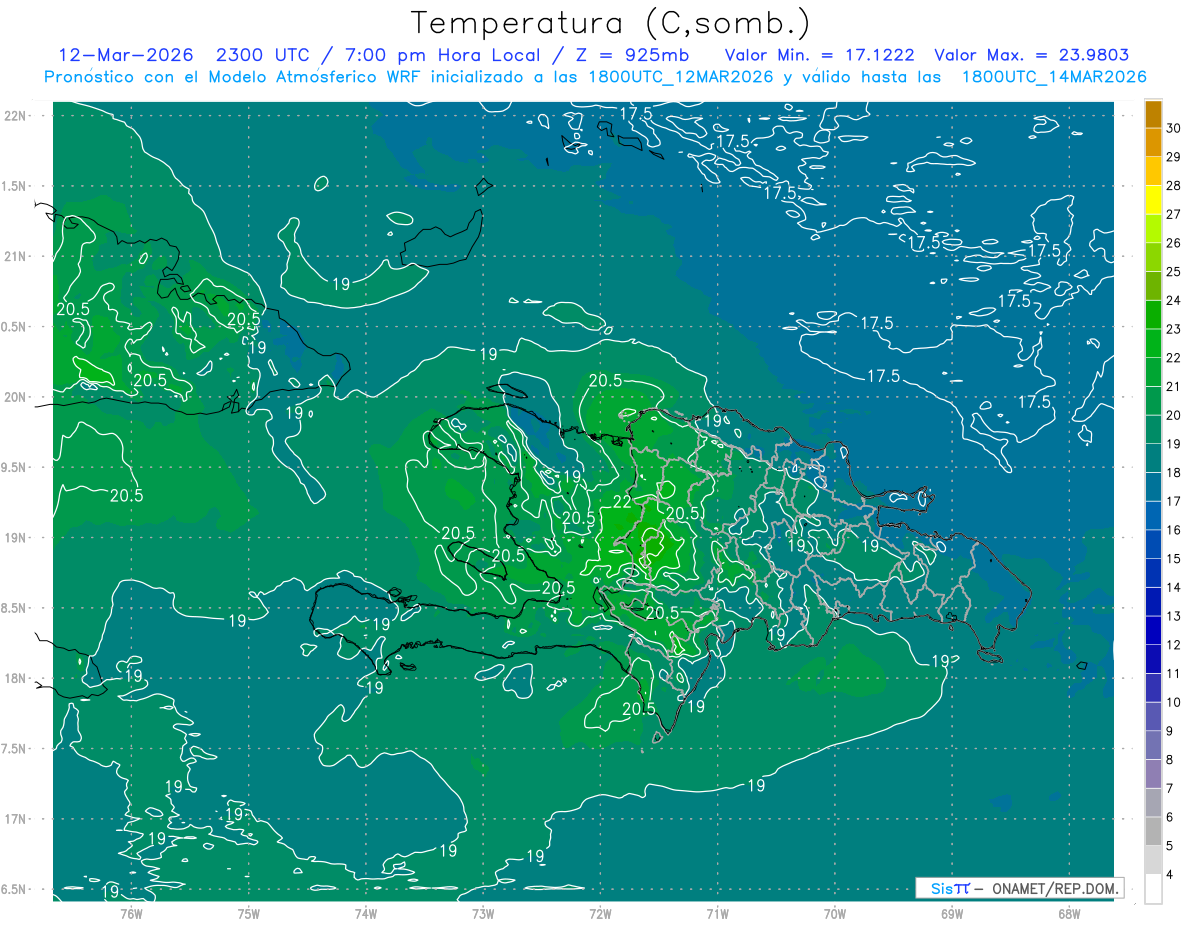Click the purple colorbar swatch between 7 and 8
This screenshot has height=927, width=1200.
click(1153, 774)
